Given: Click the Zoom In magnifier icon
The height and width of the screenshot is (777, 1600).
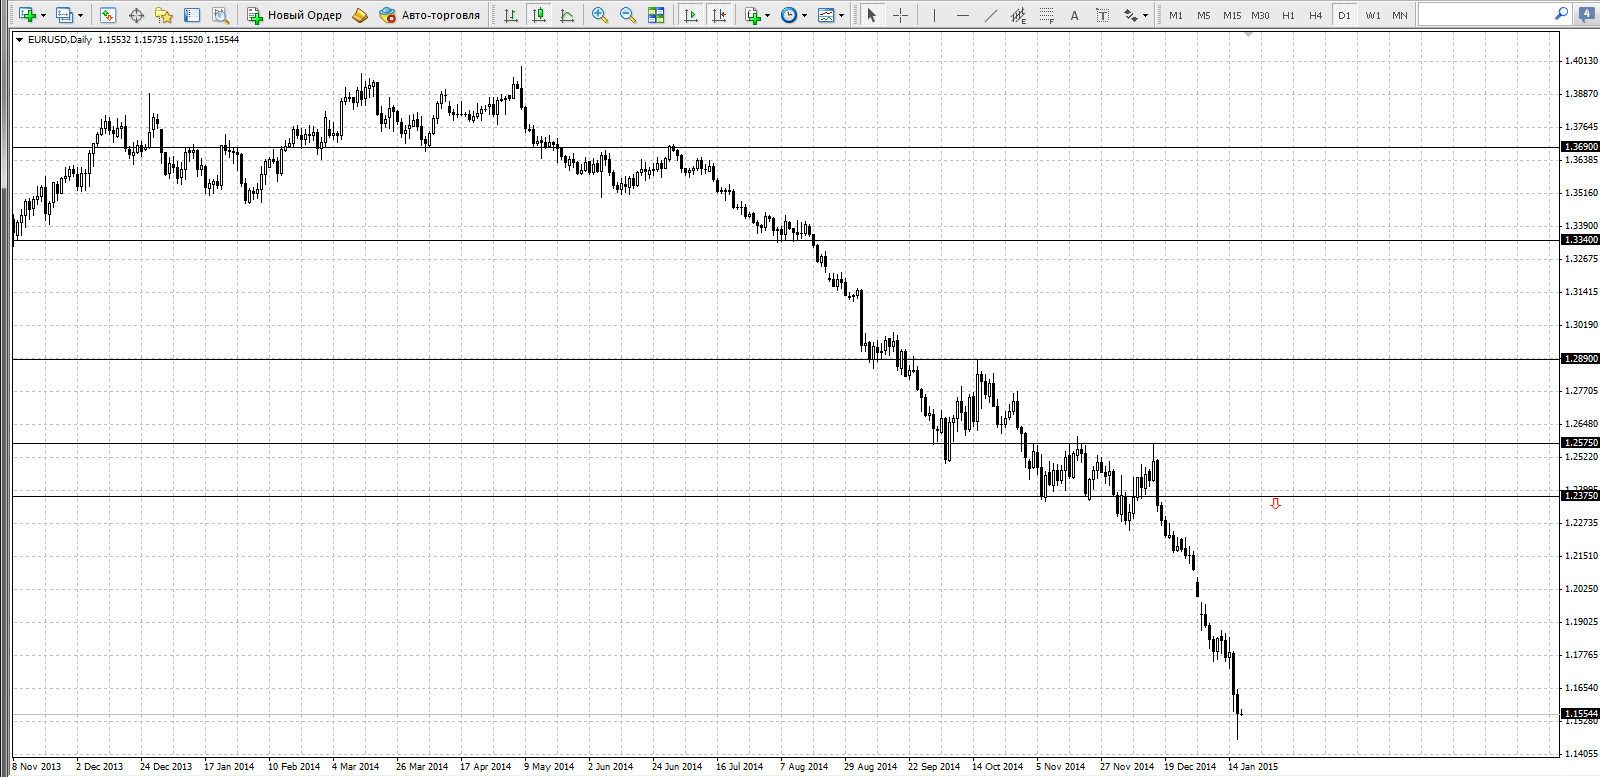Looking at the screenshot, I should pyautogui.click(x=600, y=15).
